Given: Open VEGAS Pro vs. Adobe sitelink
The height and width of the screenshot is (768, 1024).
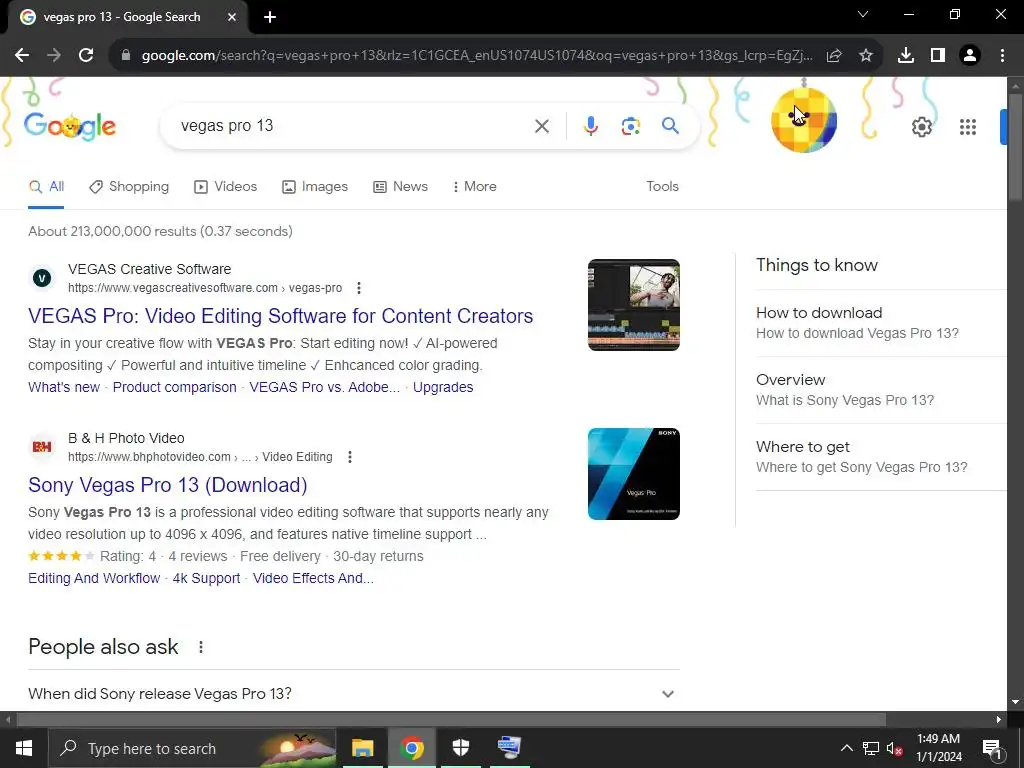Looking at the screenshot, I should (x=325, y=387).
